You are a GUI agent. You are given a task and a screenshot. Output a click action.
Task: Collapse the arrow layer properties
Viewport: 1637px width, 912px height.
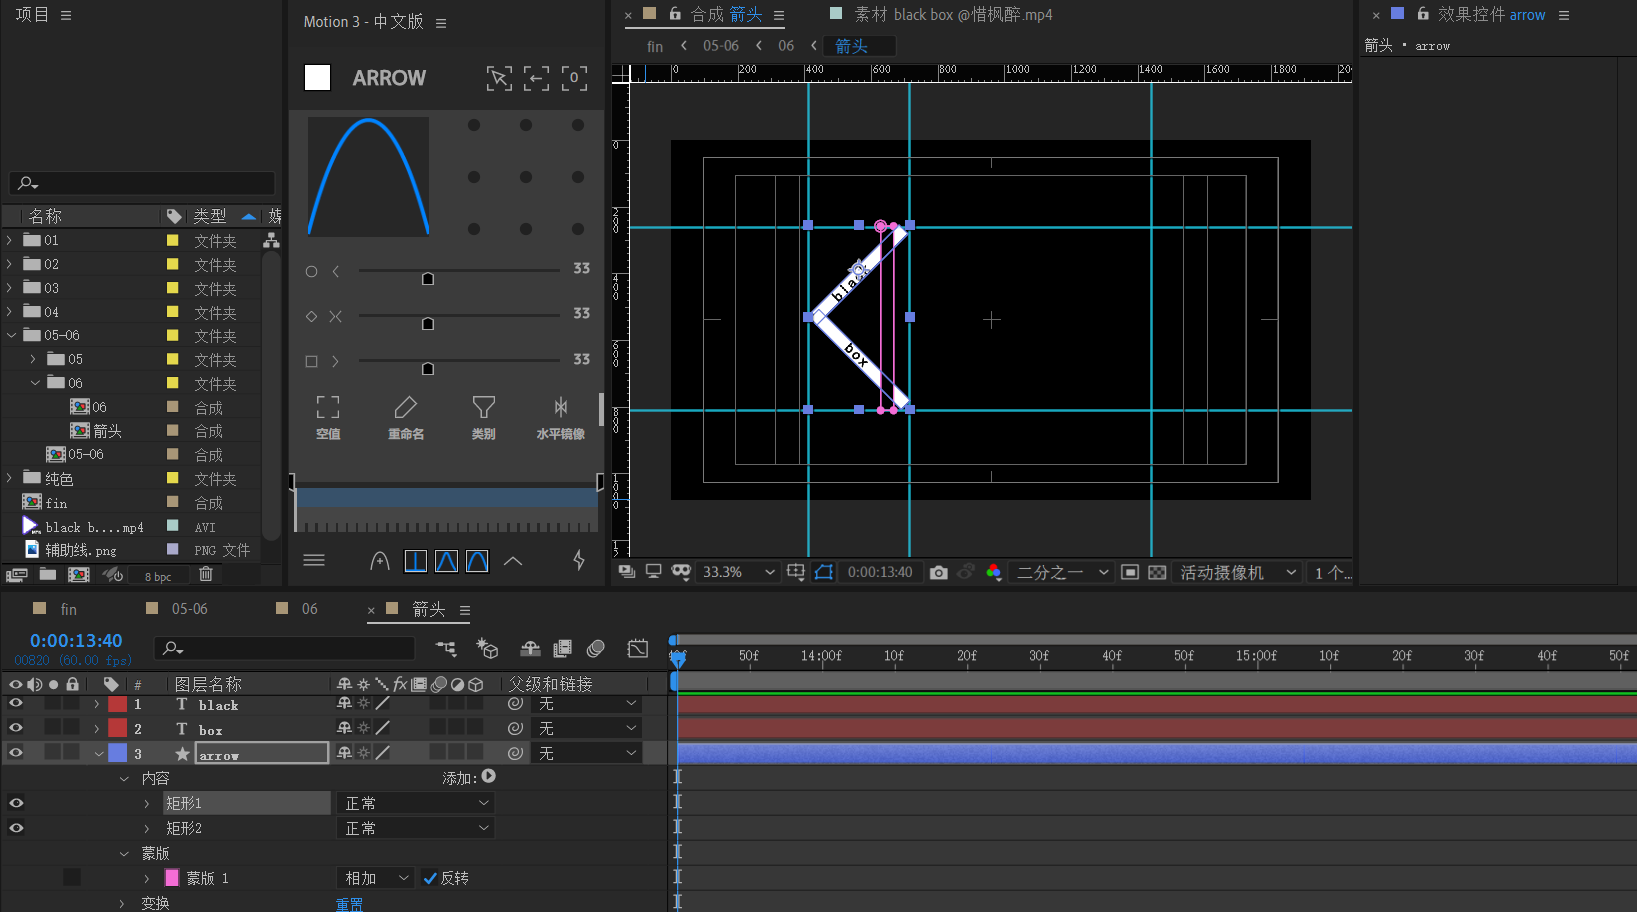pos(99,753)
